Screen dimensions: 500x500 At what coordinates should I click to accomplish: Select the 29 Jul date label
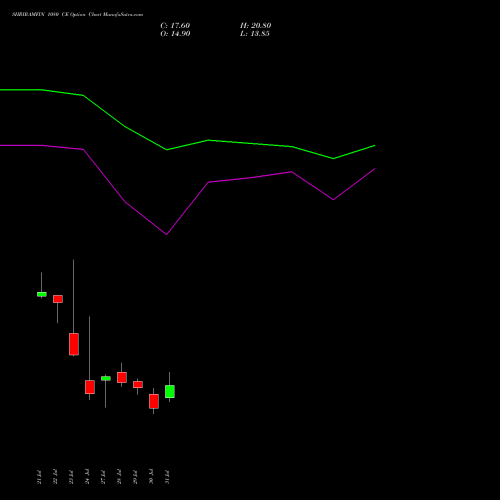tap(135, 477)
